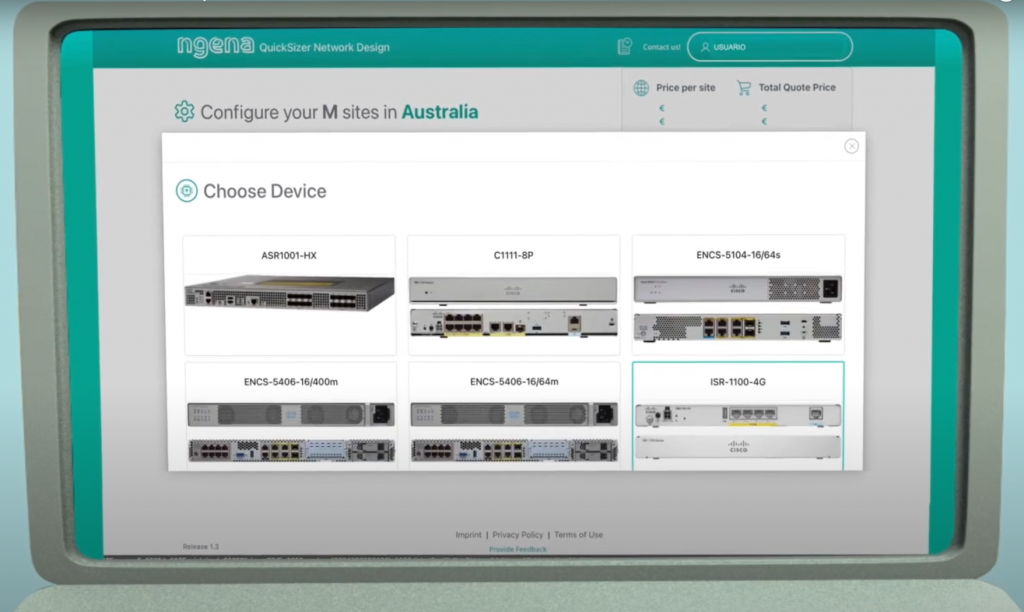
Task: Click the Total Quote Price label
Action: [x=797, y=88]
